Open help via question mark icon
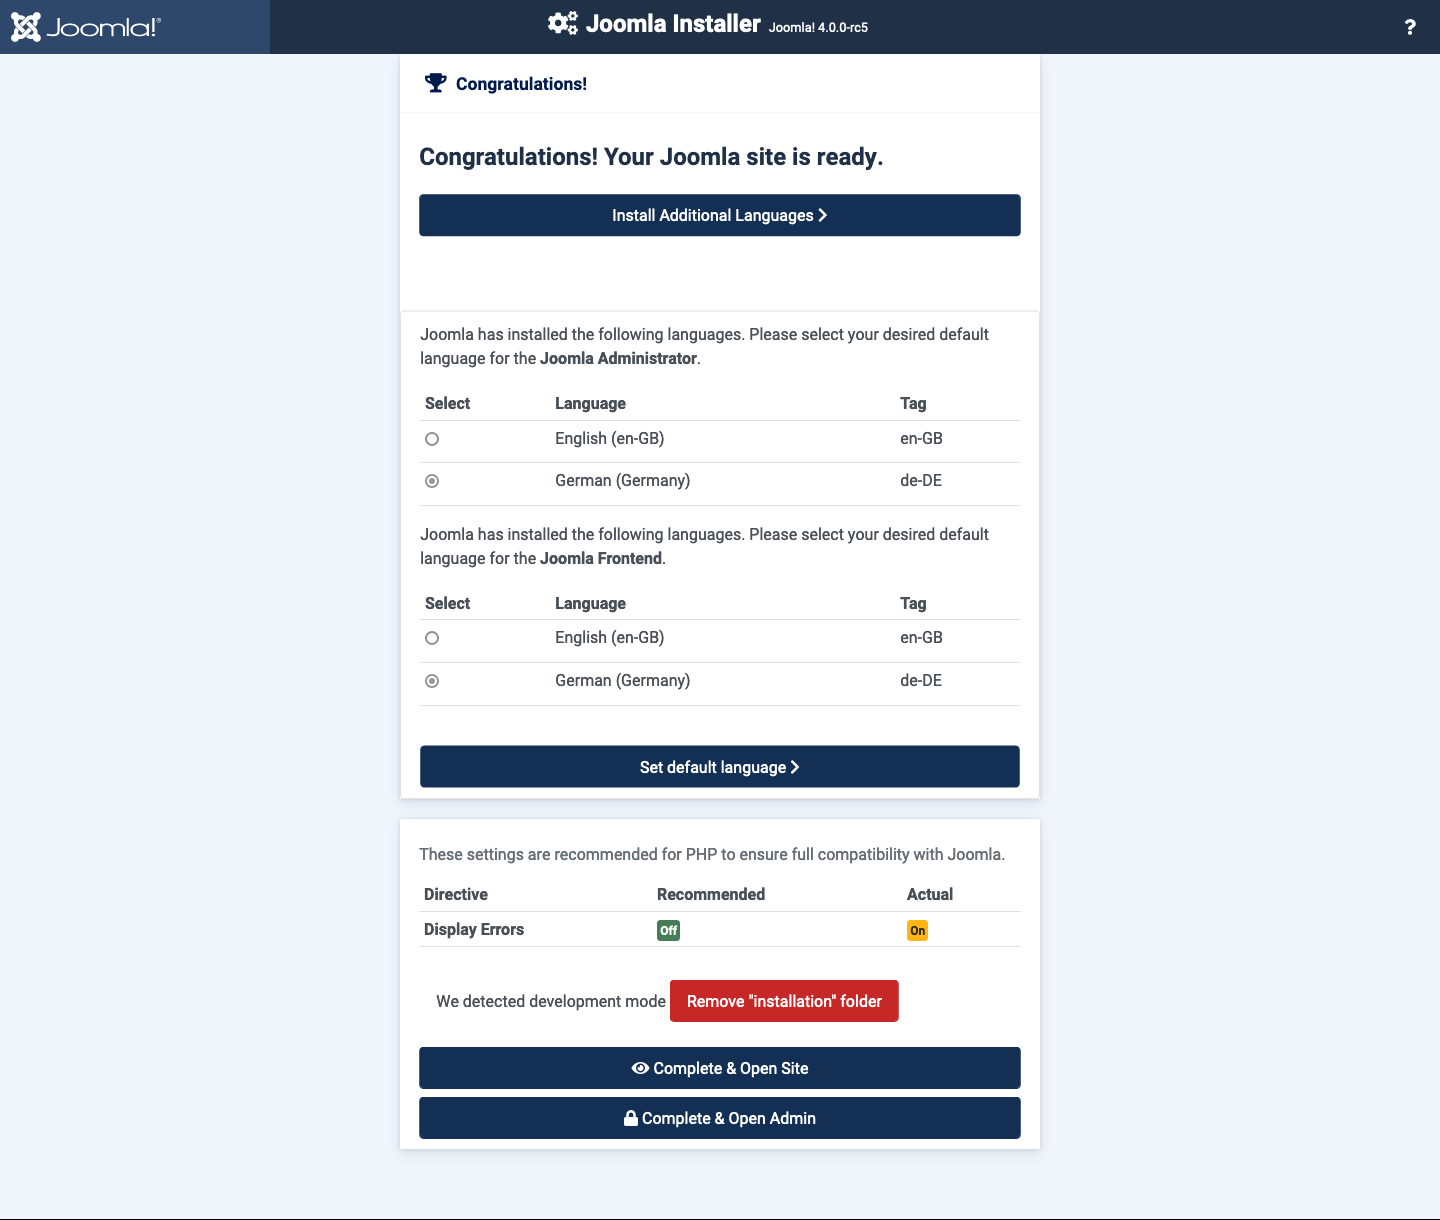1440x1220 pixels. click(1410, 27)
